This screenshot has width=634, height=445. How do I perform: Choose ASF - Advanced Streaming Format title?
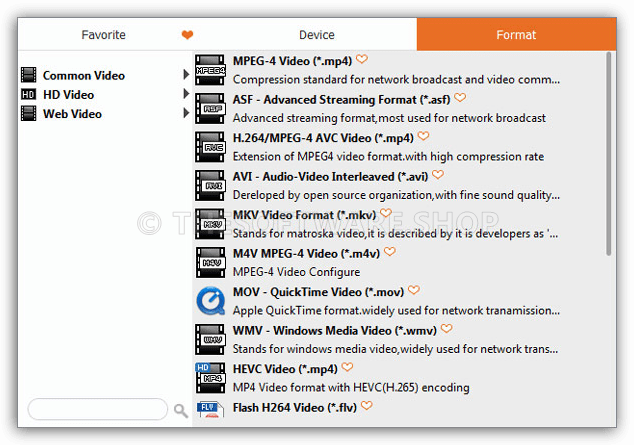pyautogui.click(x=342, y=99)
